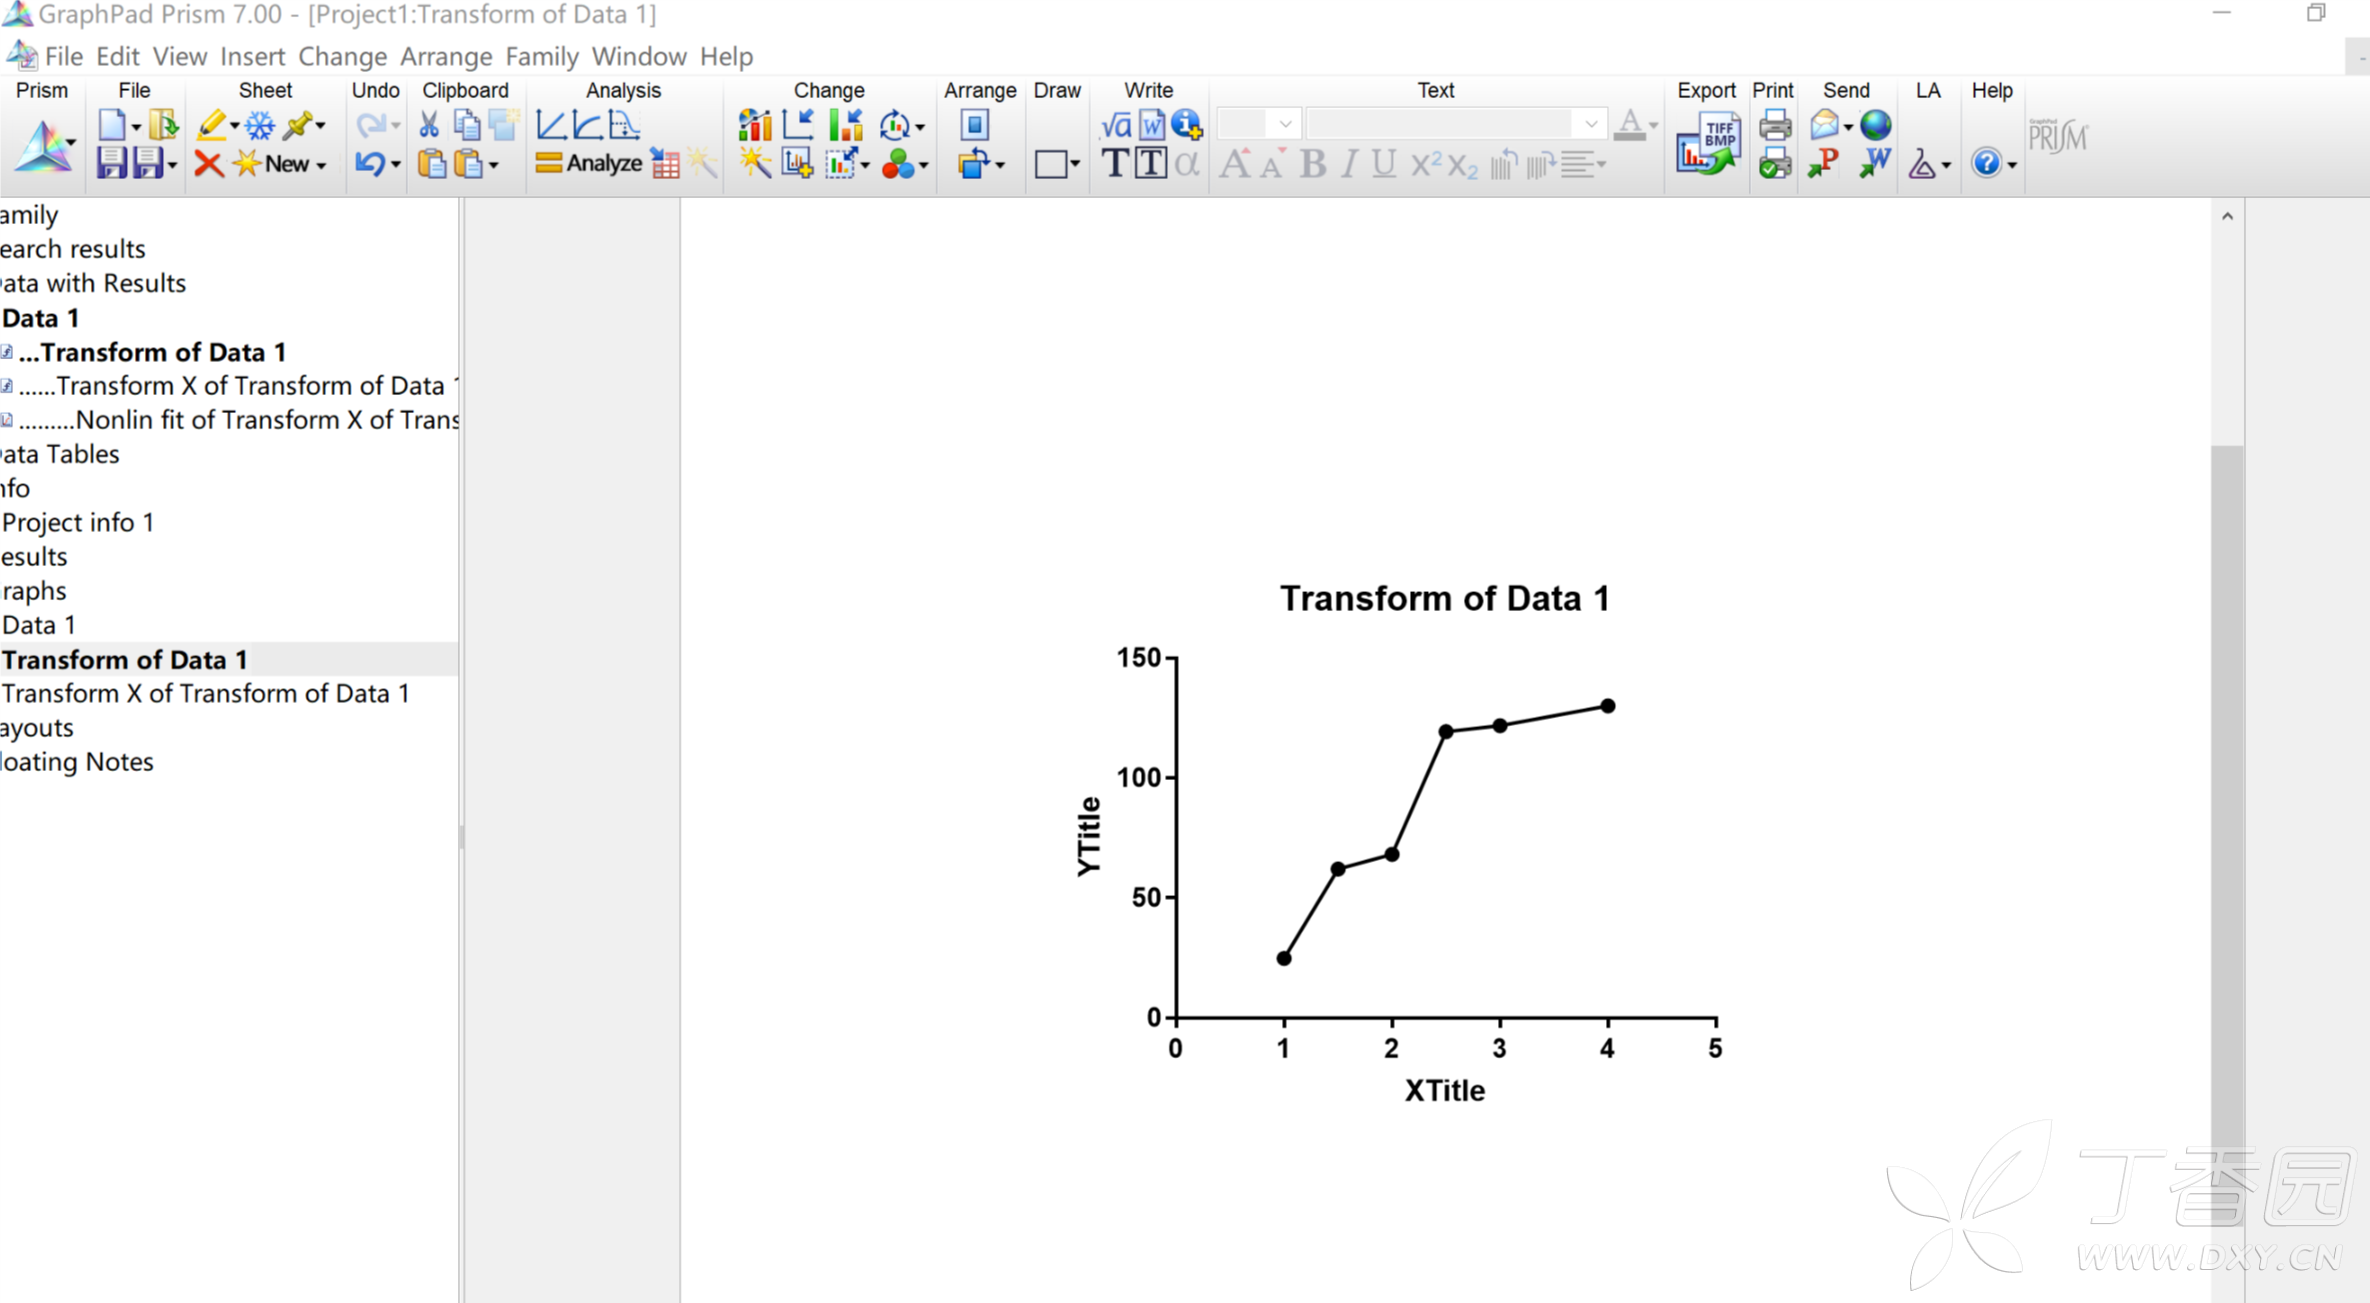Click the scissors Cut icon
The image size is (2370, 1303).
coord(429,125)
